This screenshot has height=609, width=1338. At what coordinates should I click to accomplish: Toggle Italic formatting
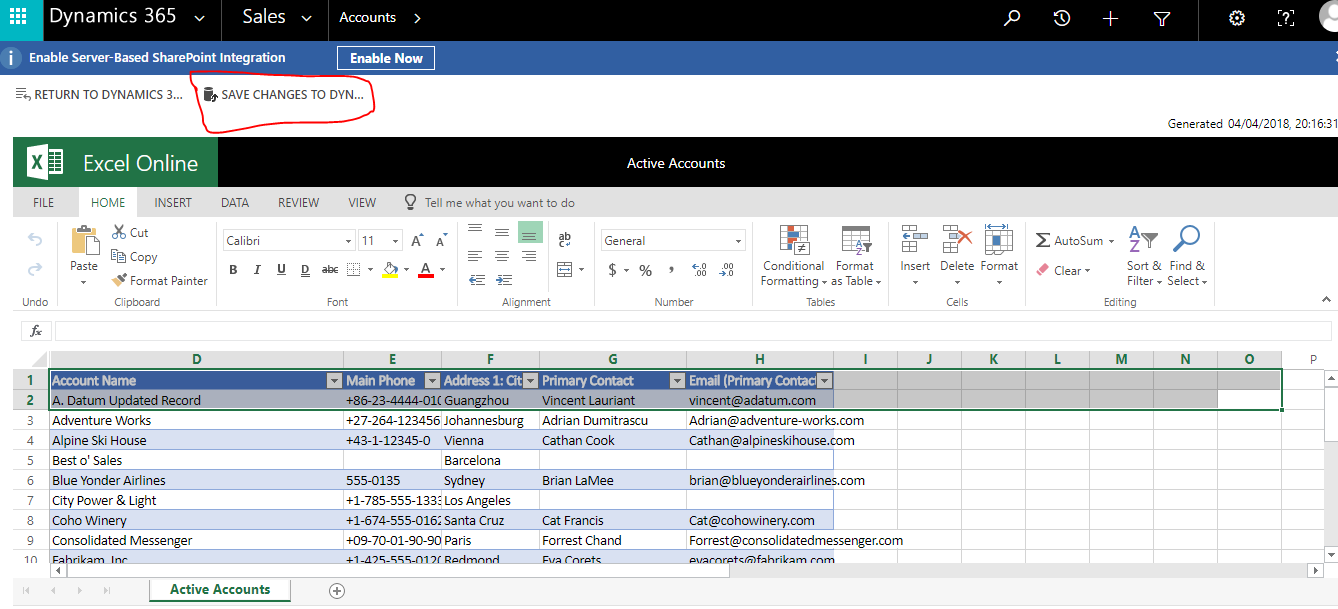257,270
